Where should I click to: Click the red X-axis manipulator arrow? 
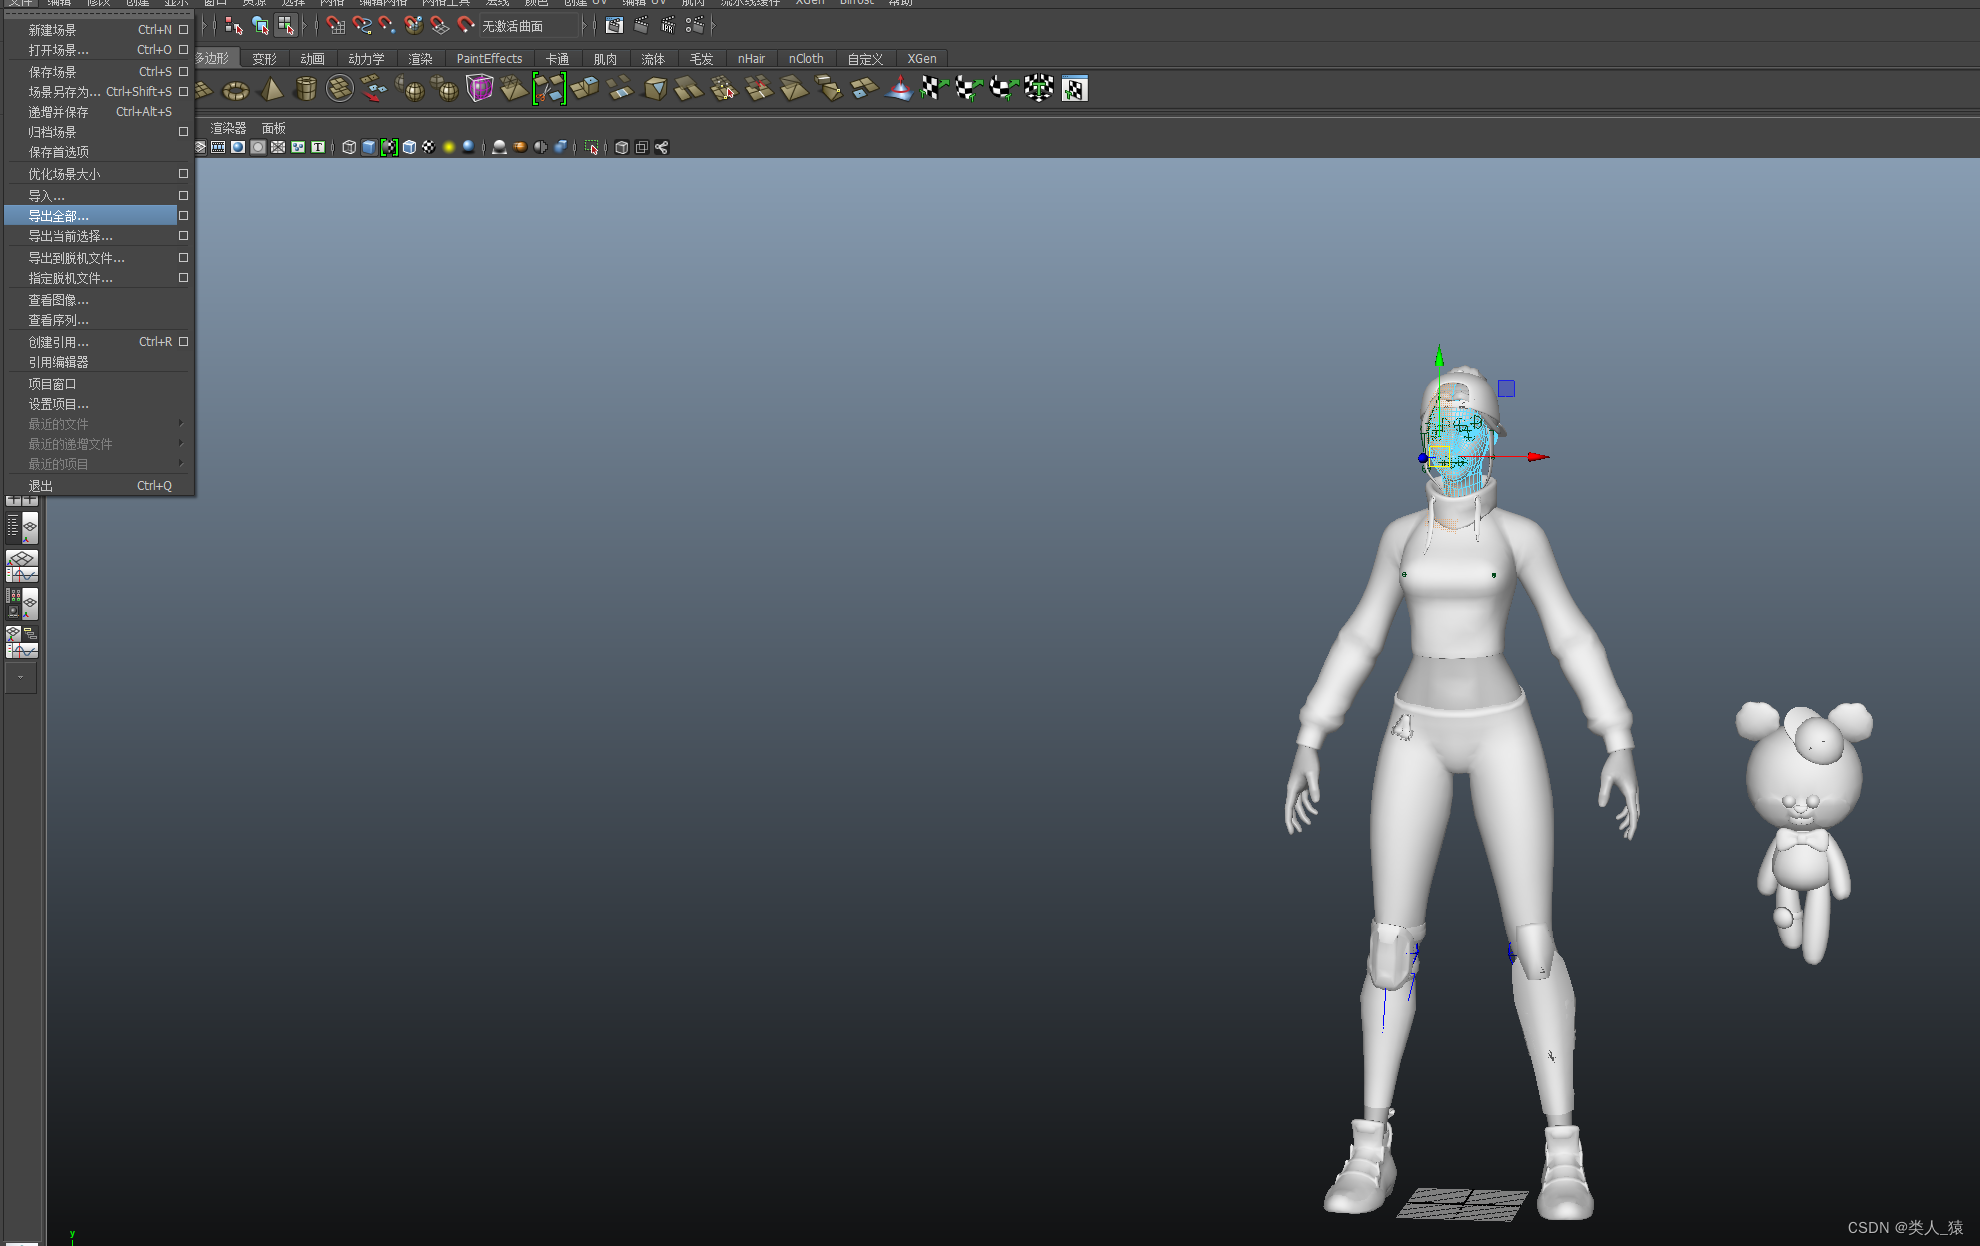(1538, 457)
